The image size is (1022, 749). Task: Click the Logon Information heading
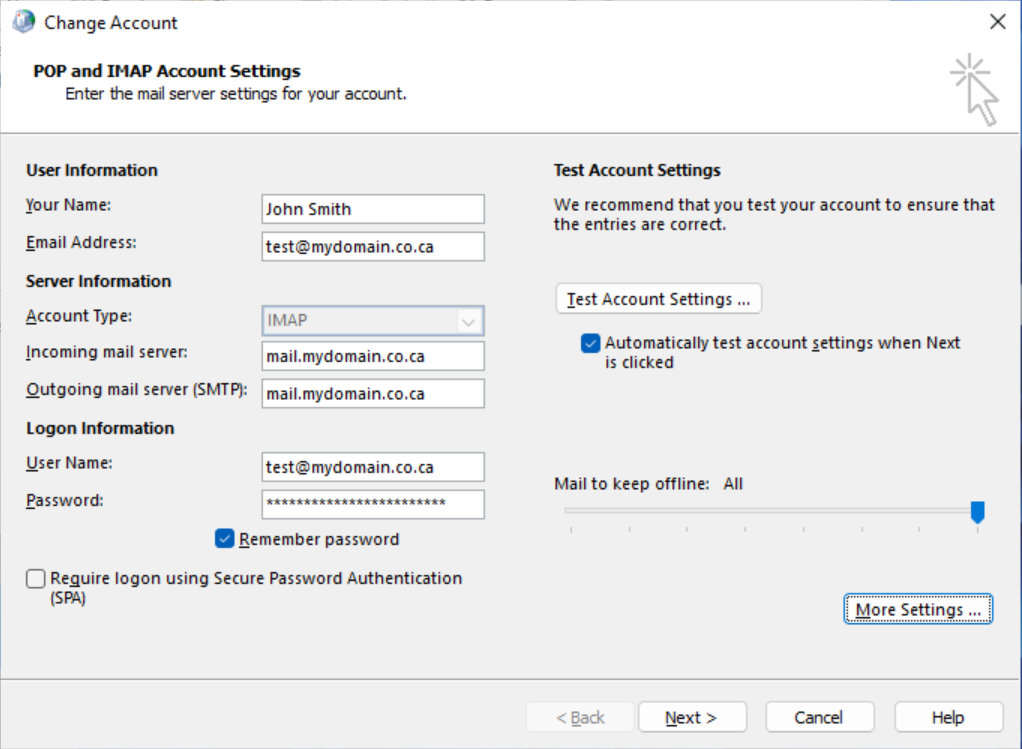pos(100,428)
